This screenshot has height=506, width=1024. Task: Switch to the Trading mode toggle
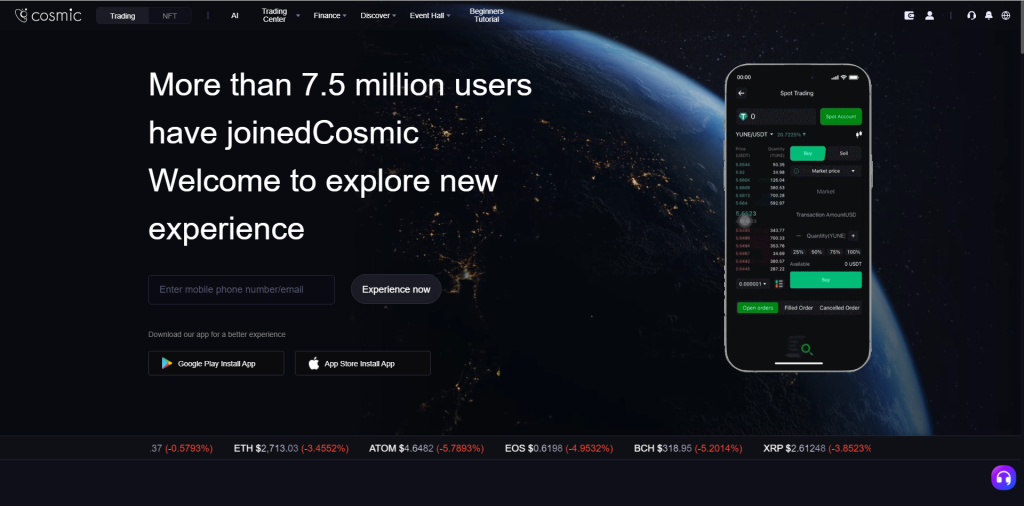(x=123, y=16)
